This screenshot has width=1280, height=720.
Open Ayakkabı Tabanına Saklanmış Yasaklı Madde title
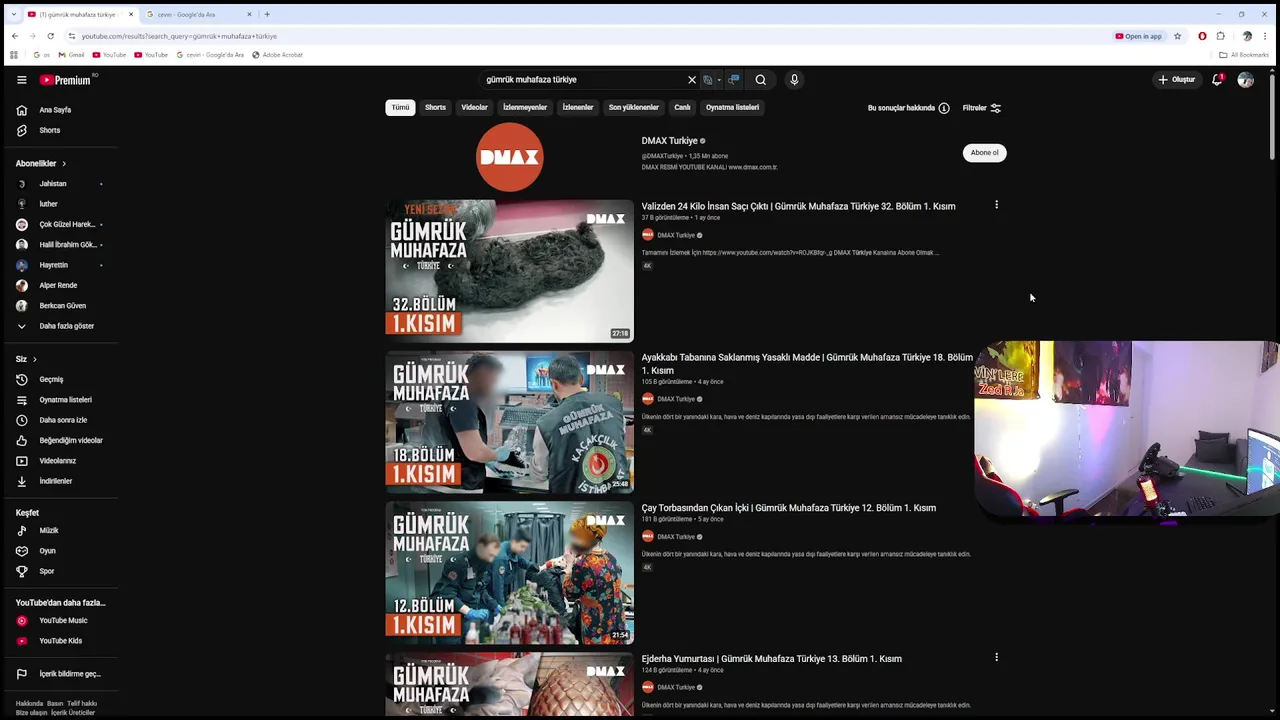[807, 364]
